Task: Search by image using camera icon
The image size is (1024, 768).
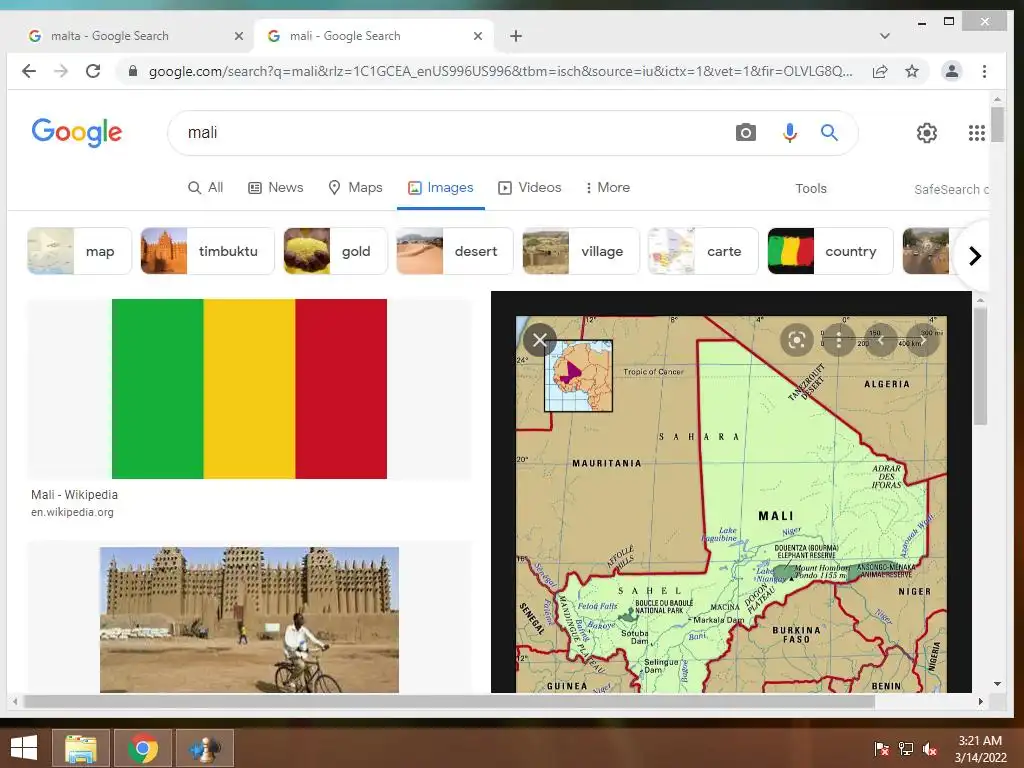Action: [745, 133]
